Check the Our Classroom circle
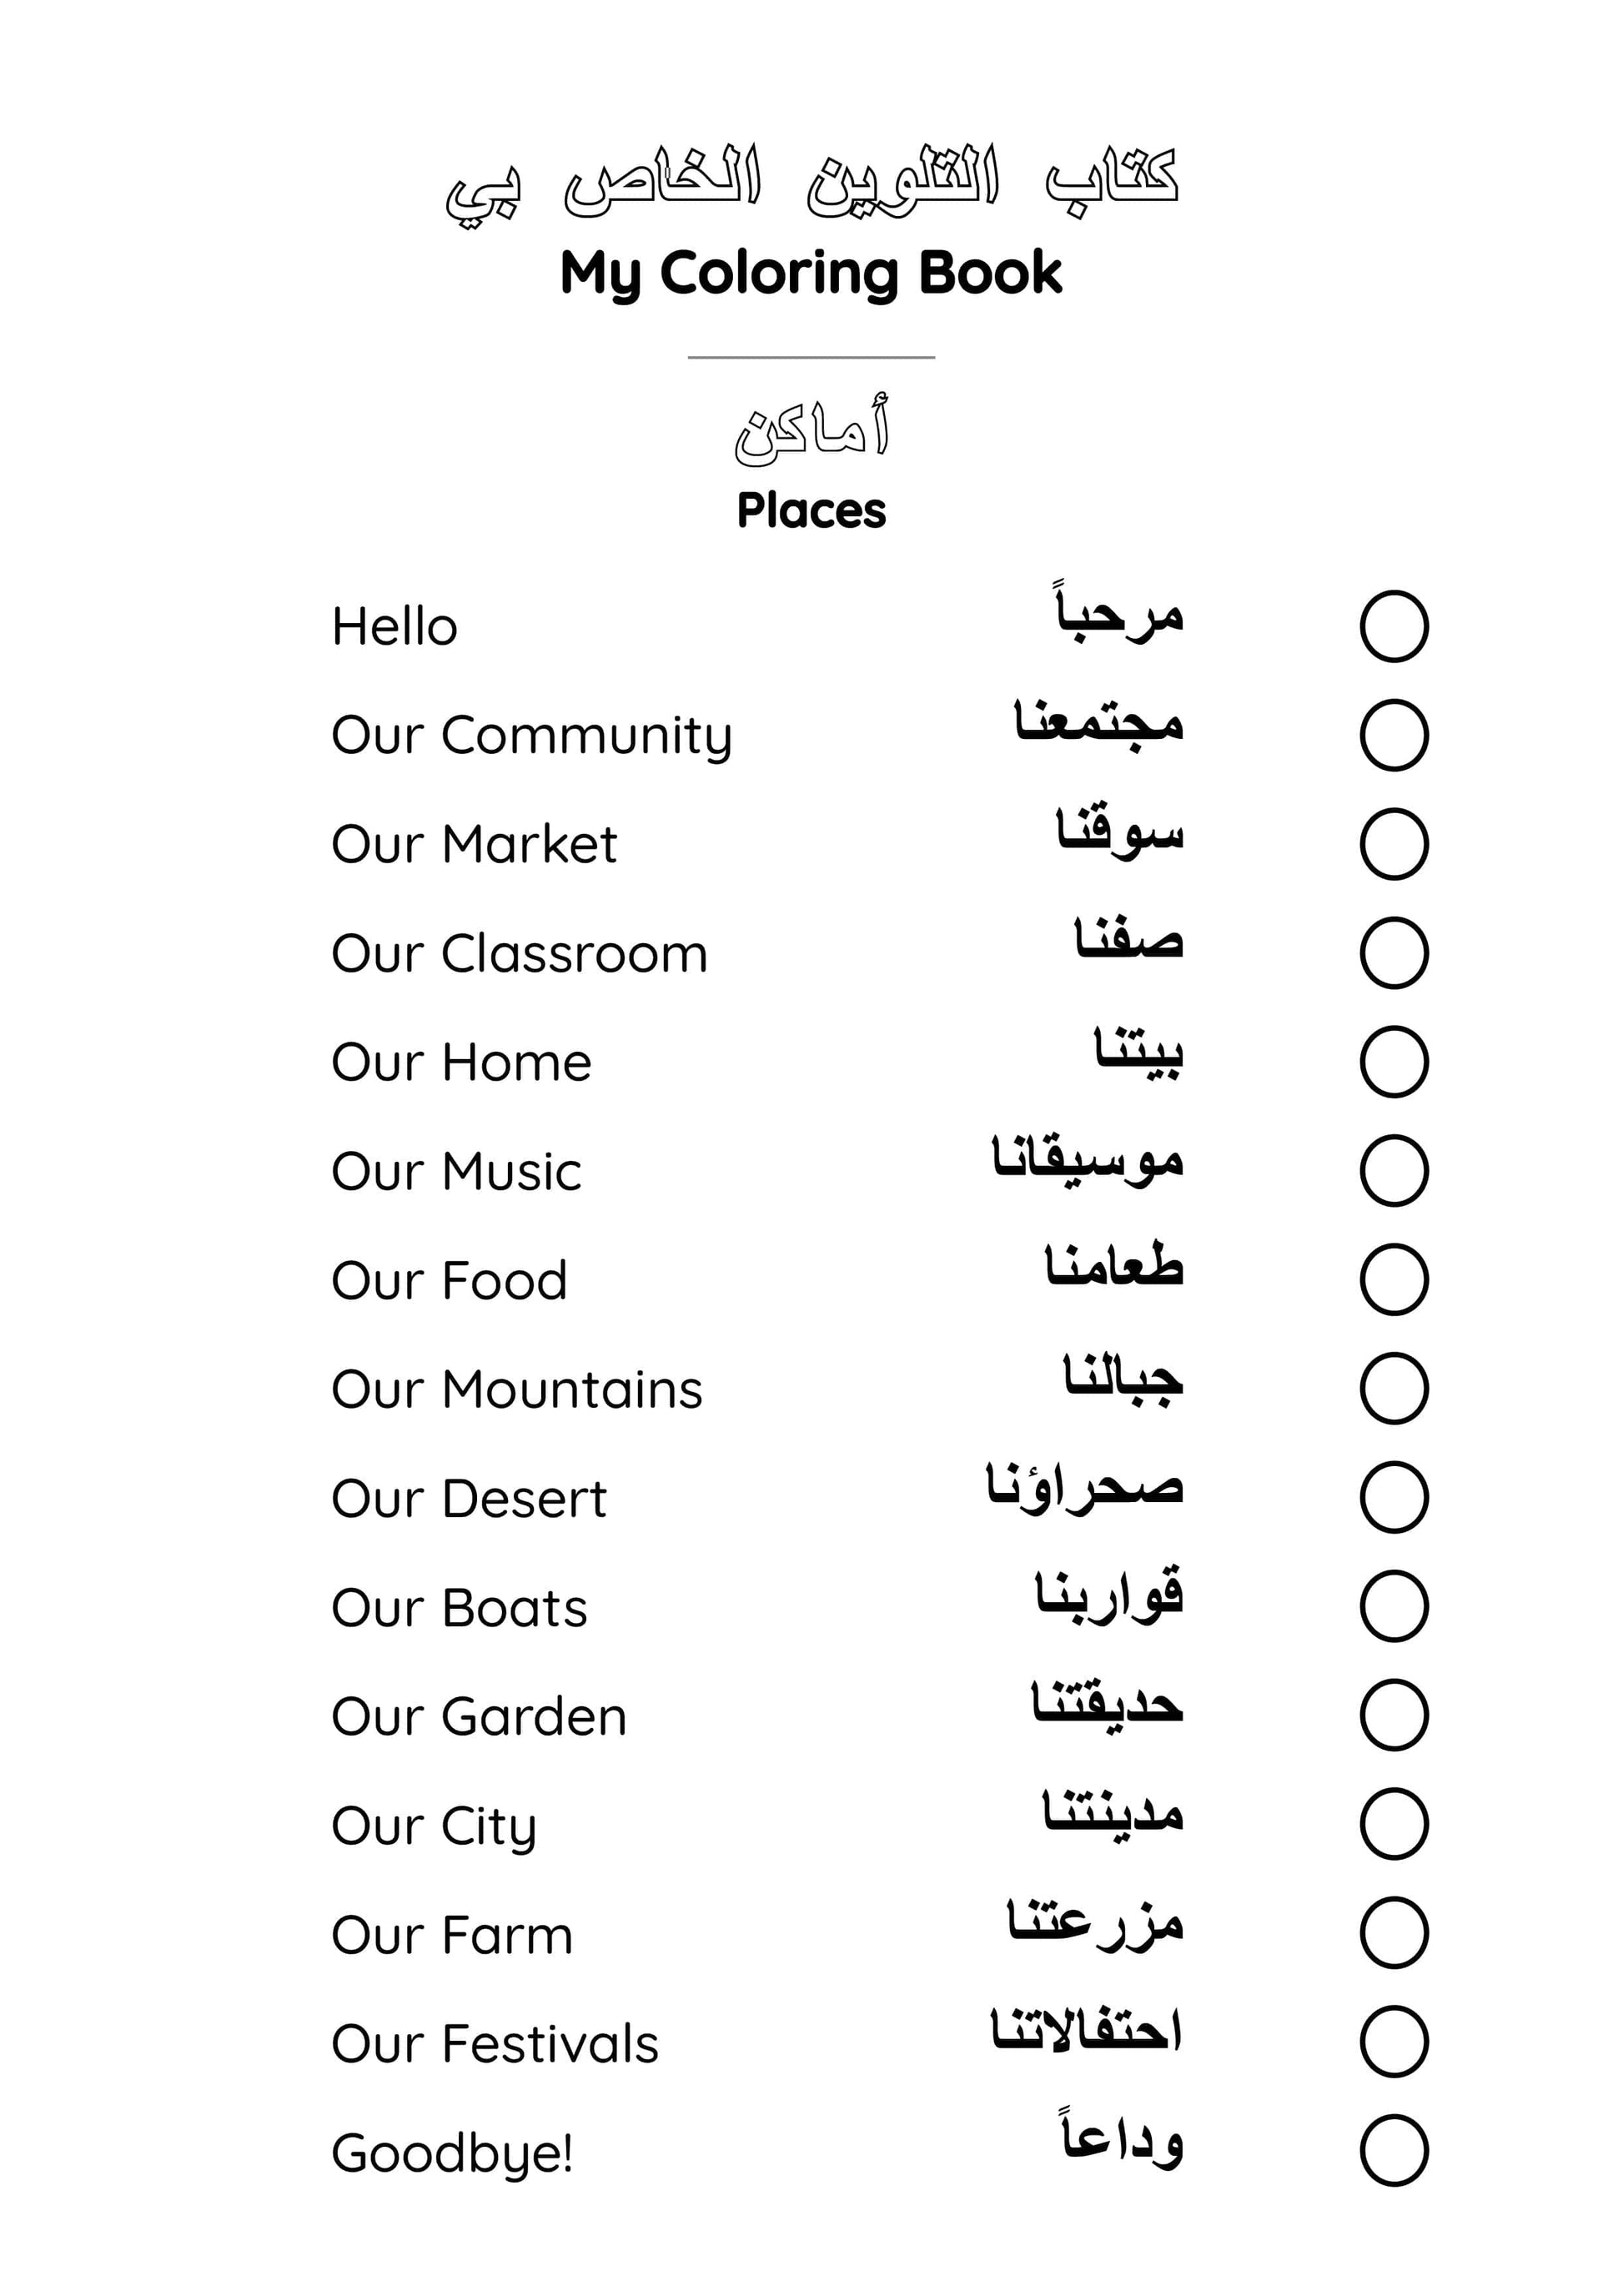The width and height of the screenshot is (1623, 2296). (1393, 953)
